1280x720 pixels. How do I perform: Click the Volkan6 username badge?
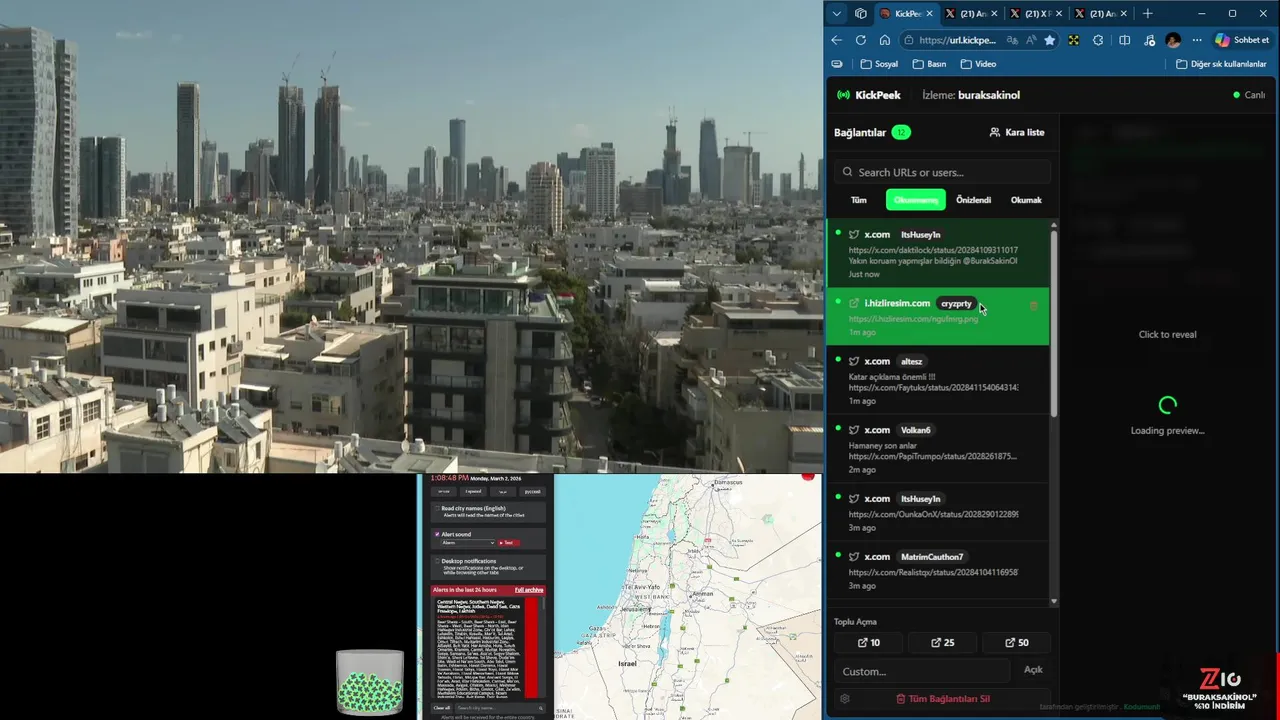[915, 430]
